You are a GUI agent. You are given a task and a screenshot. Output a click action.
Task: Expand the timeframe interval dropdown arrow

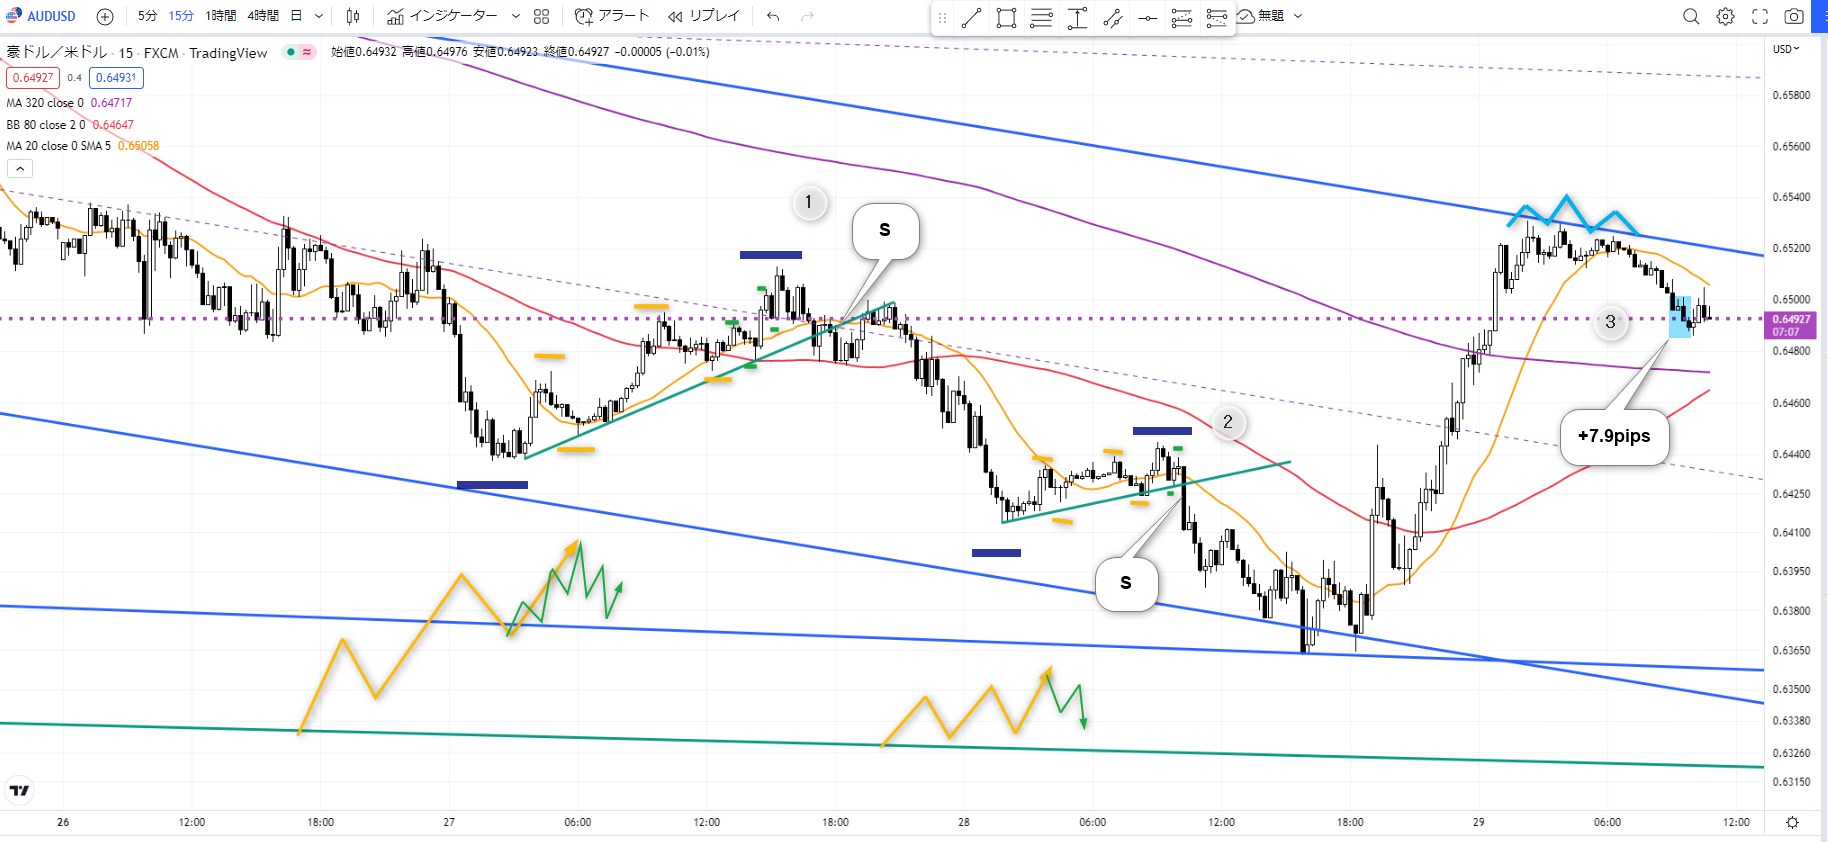pyautogui.click(x=319, y=16)
